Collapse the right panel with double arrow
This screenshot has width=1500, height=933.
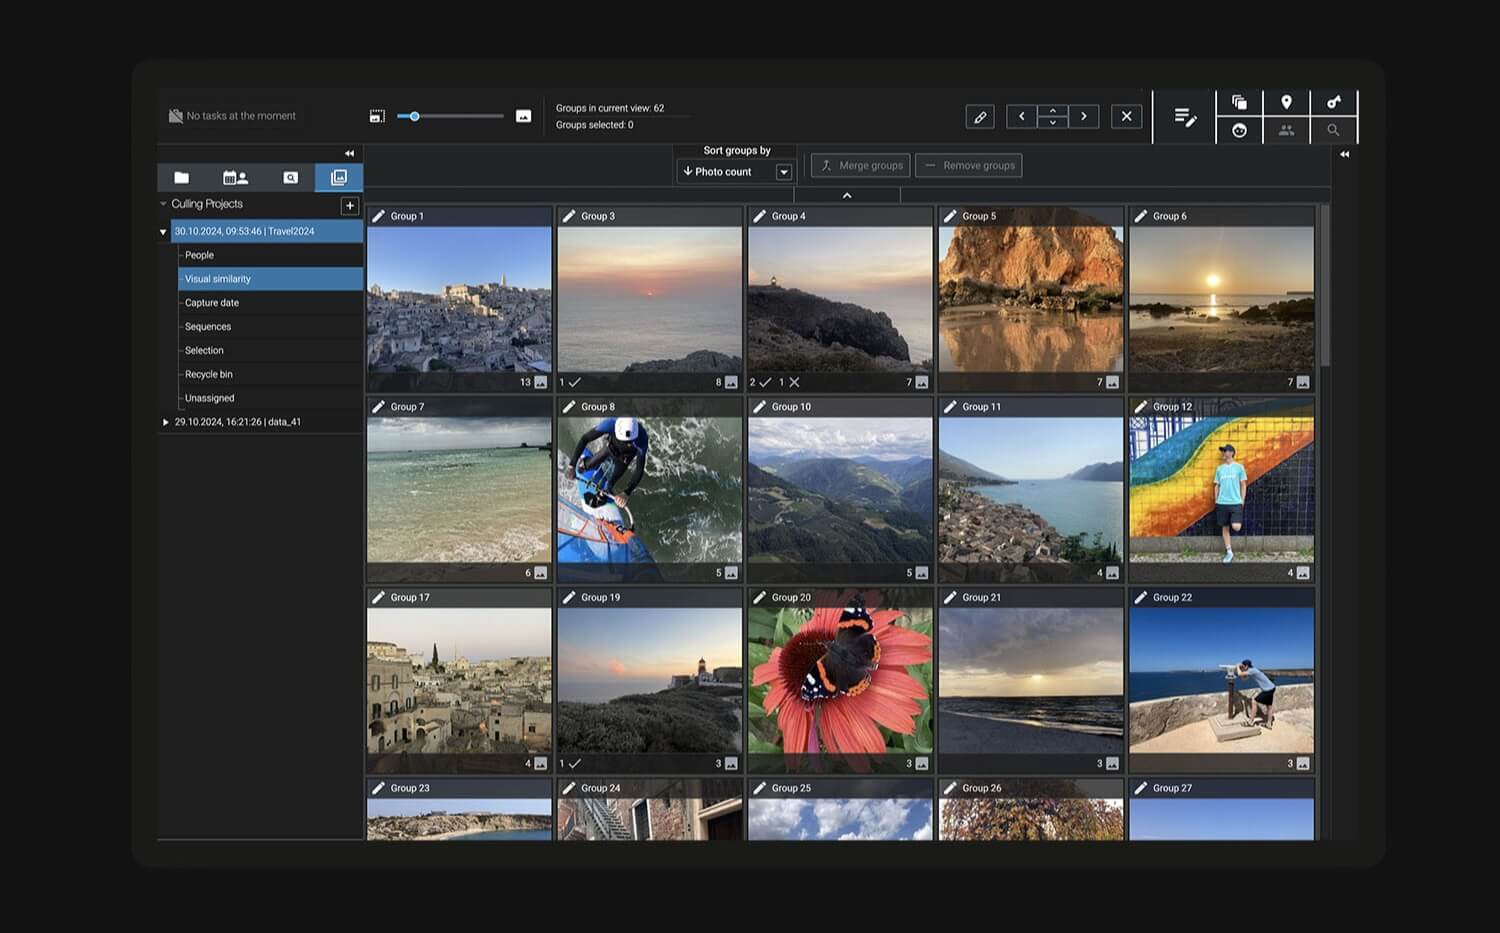[1344, 154]
